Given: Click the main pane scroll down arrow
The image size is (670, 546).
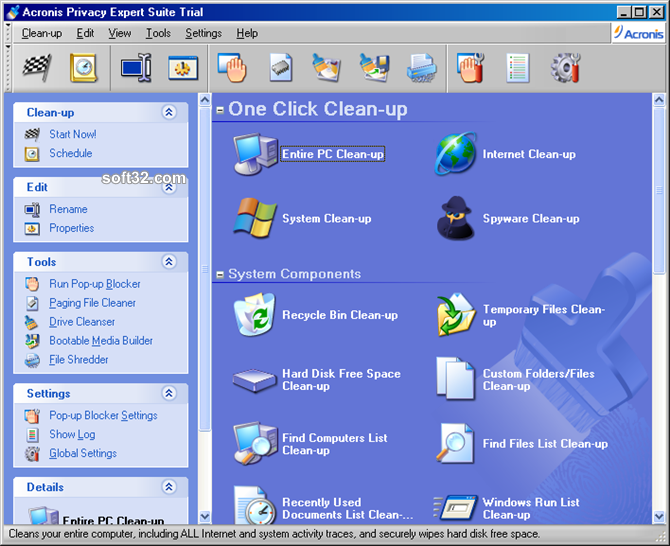Looking at the screenshot, I should point(659,517).
